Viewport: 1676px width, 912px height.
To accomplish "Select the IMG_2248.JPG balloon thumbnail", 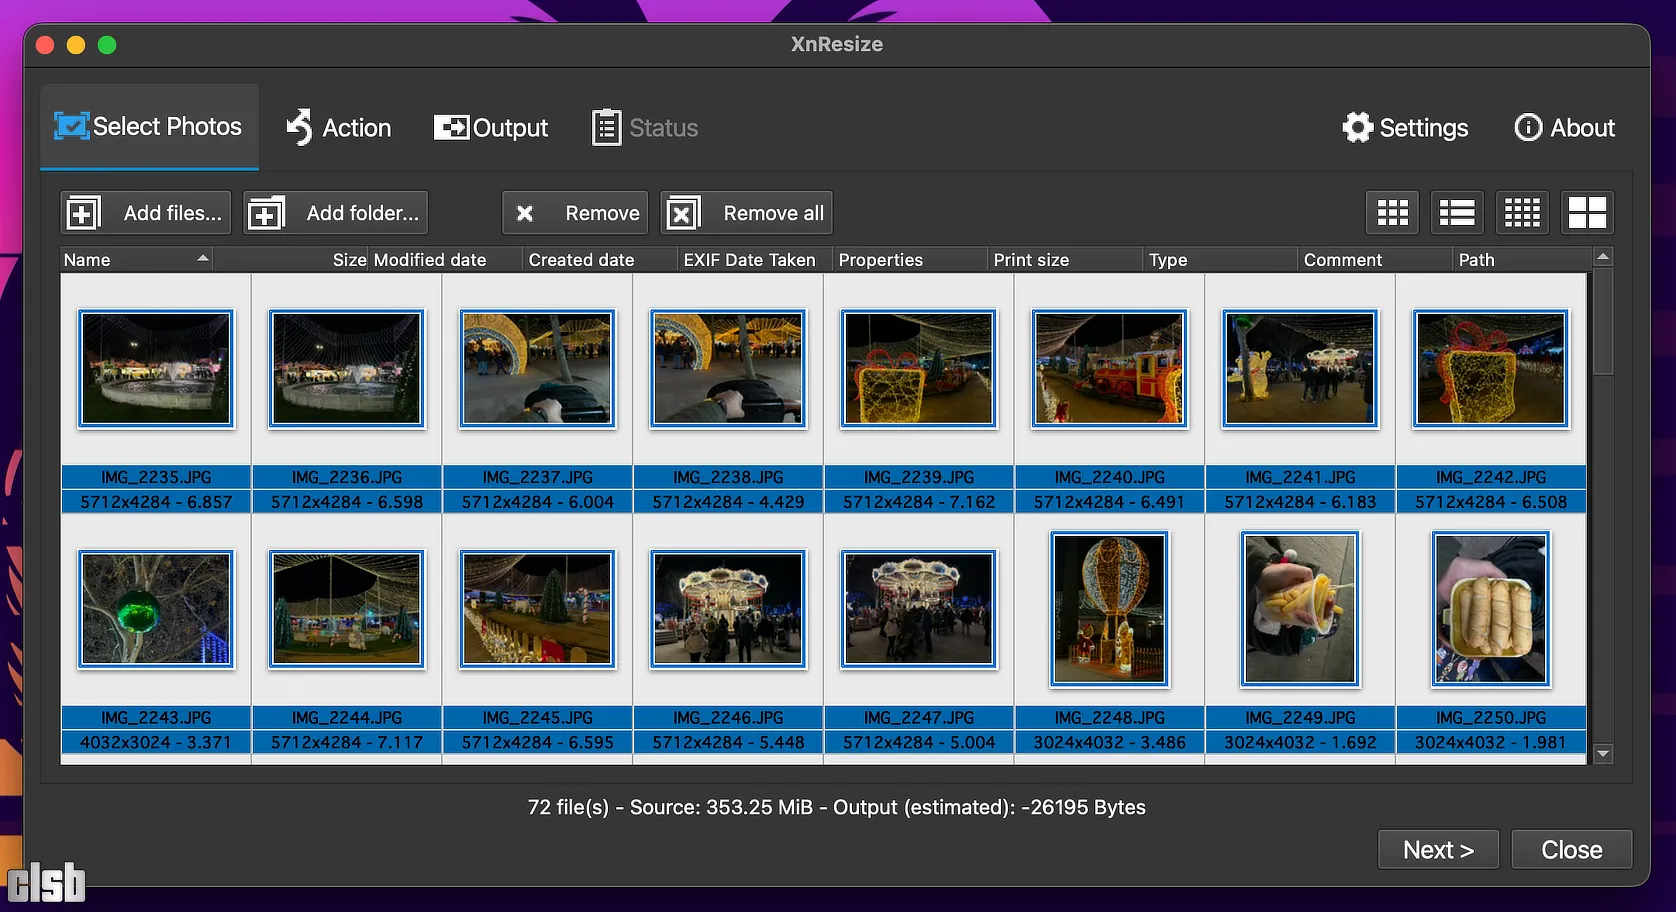I will [x=1109, y=609].
